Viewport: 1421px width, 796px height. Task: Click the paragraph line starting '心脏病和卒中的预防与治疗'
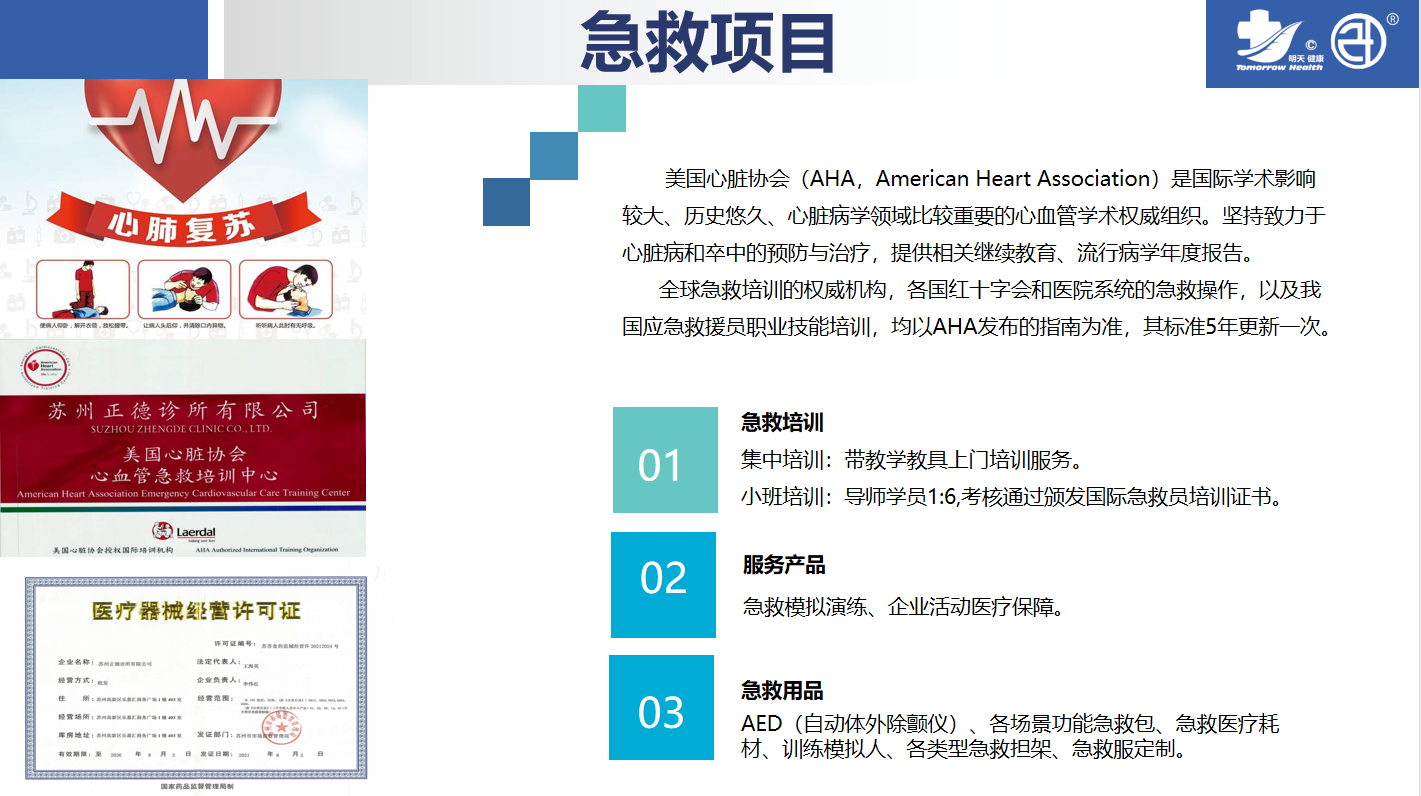click(x=938, y=251)
